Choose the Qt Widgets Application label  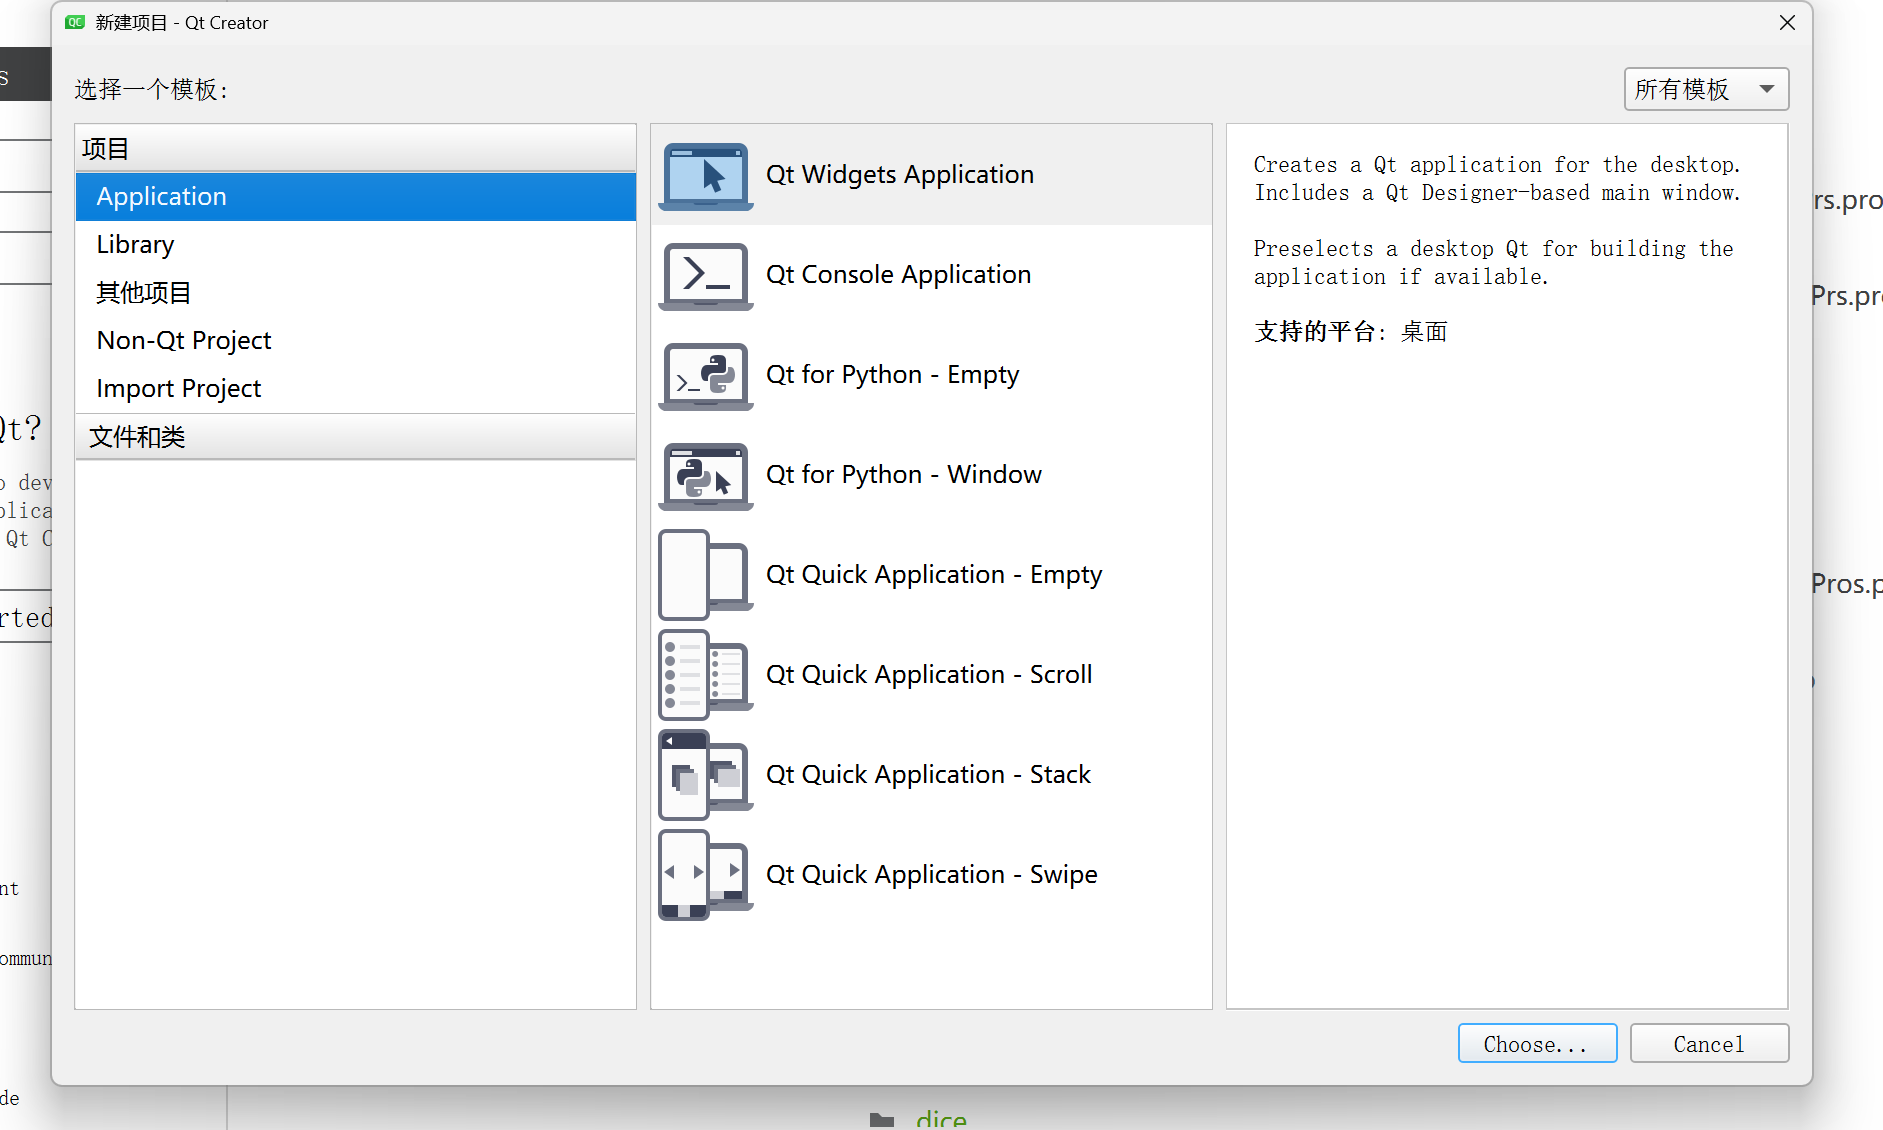coord(900,174)
